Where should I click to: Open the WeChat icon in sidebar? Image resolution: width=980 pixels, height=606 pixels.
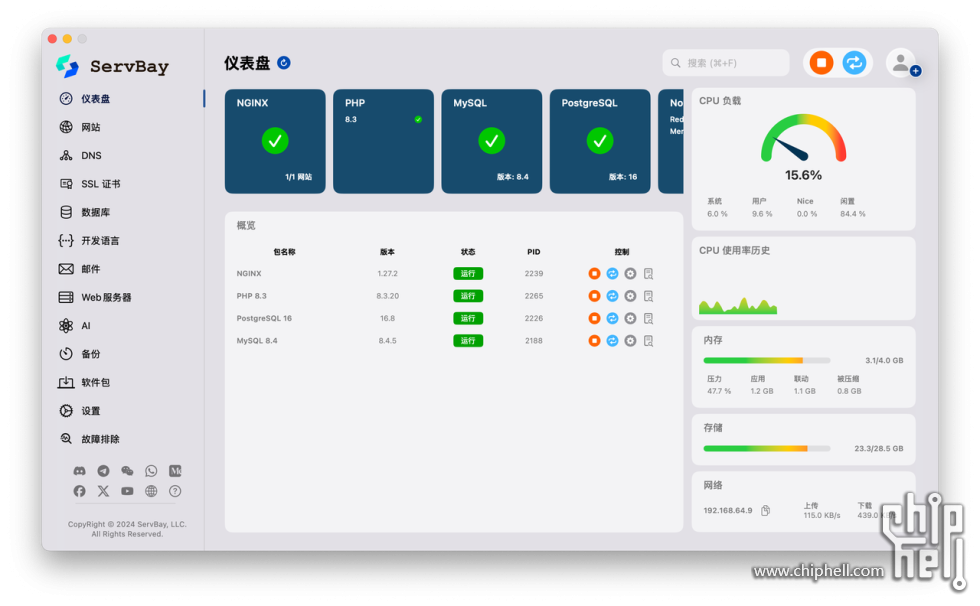click(128, 471)
